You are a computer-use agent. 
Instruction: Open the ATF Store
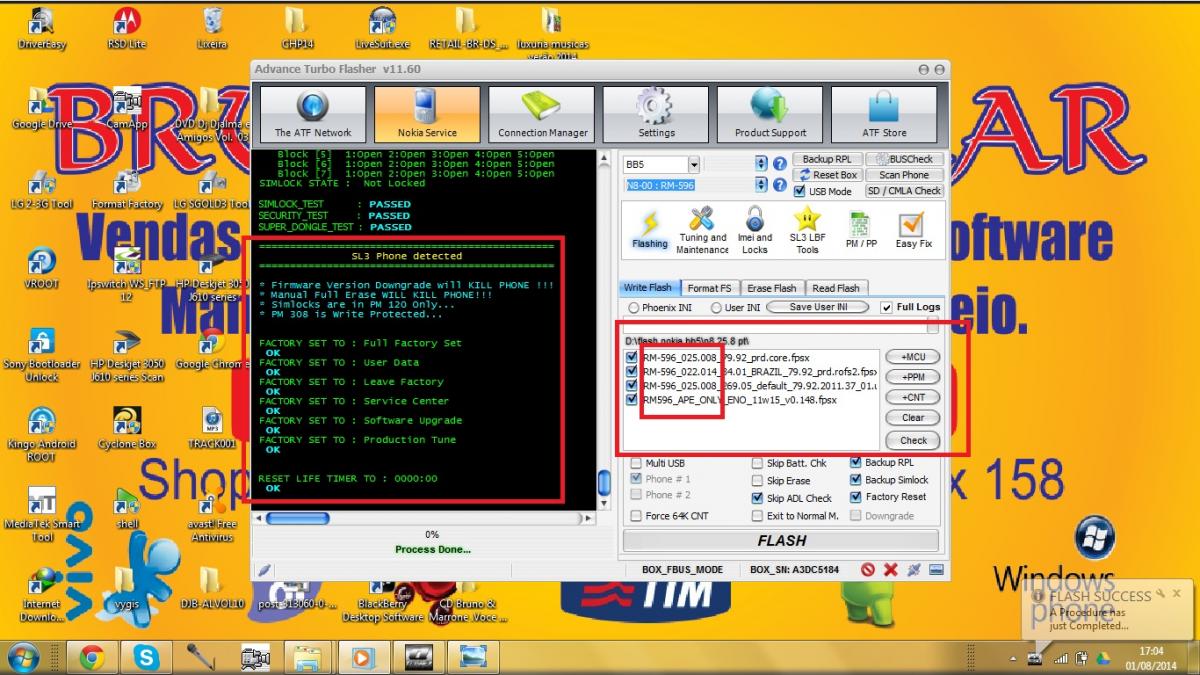tap(884, 114)
